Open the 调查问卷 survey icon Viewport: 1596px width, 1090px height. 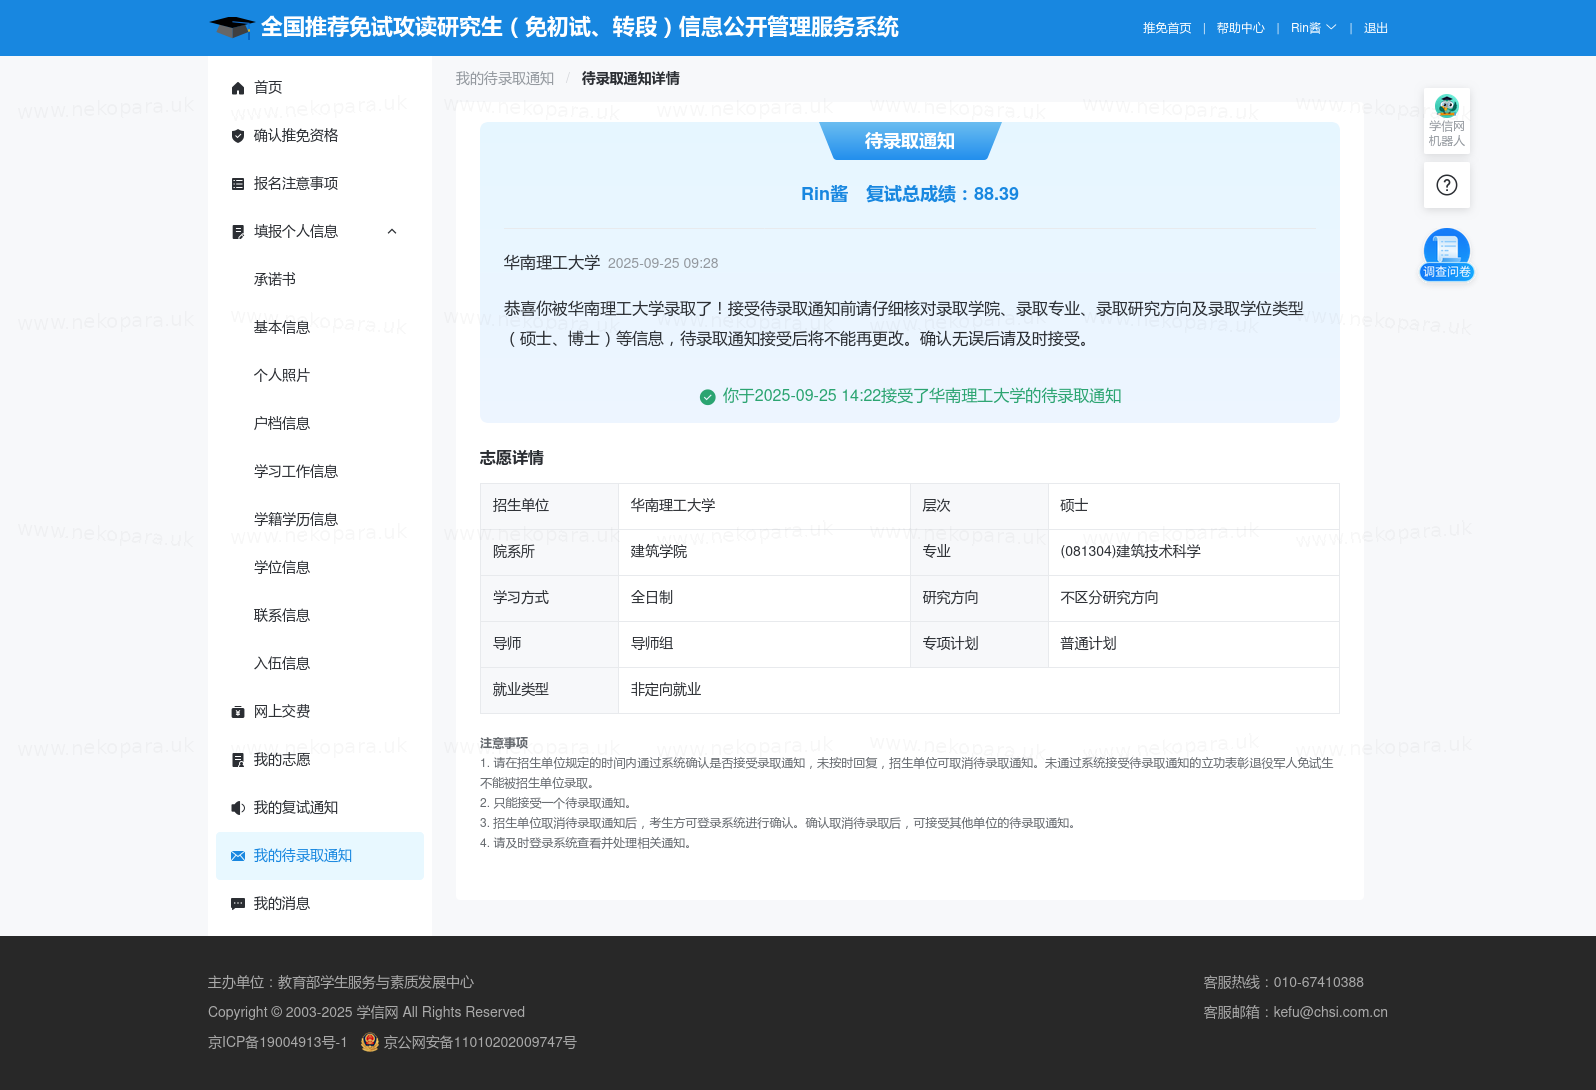[1446, 254]
